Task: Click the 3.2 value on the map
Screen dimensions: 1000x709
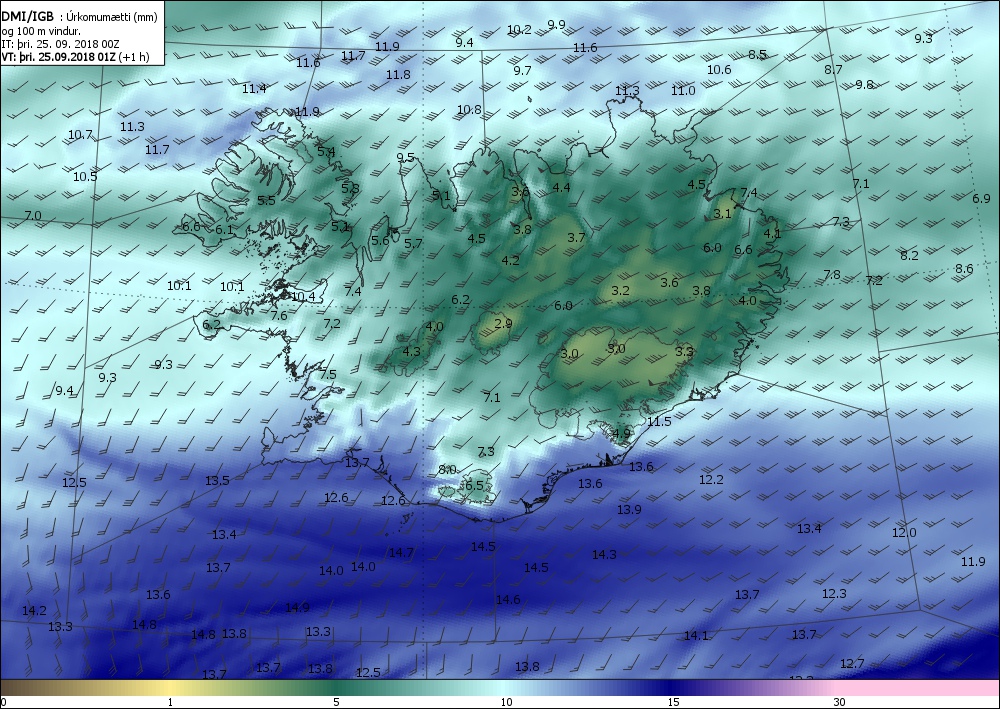Action: tap(621, 290)
